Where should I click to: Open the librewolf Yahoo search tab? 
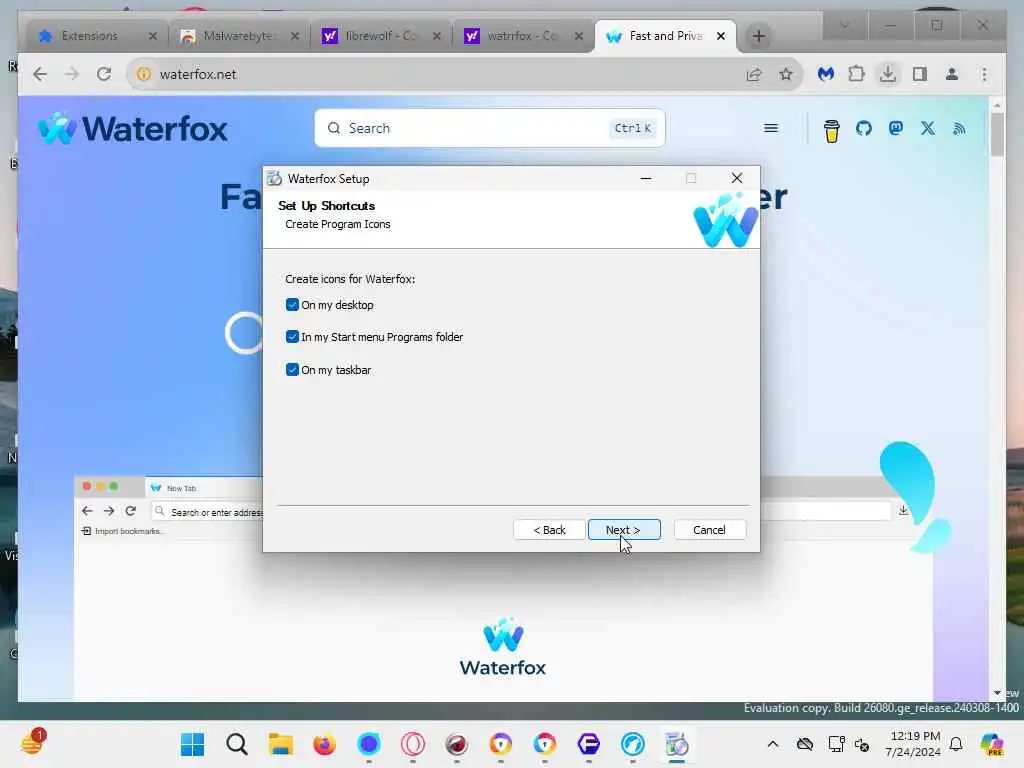(x=380, y=36)
